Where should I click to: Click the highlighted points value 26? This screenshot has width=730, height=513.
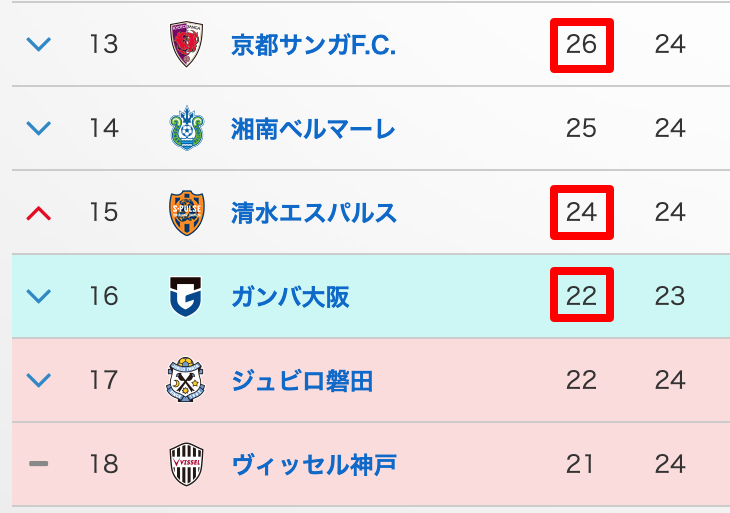point(581,44)
